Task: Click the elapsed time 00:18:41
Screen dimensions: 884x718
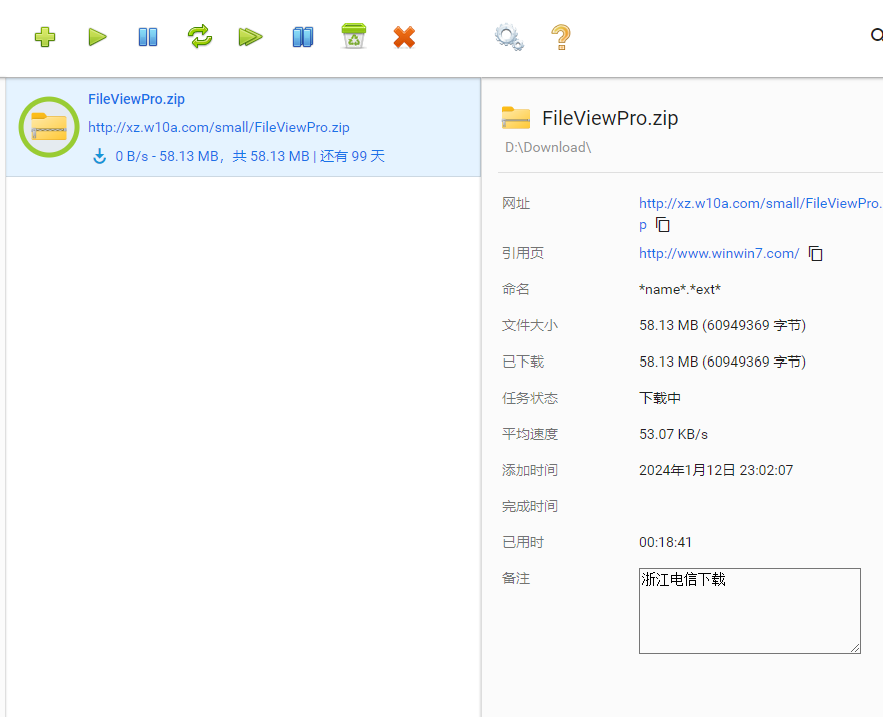Action: pyautogui.click(x=665, y=542)
